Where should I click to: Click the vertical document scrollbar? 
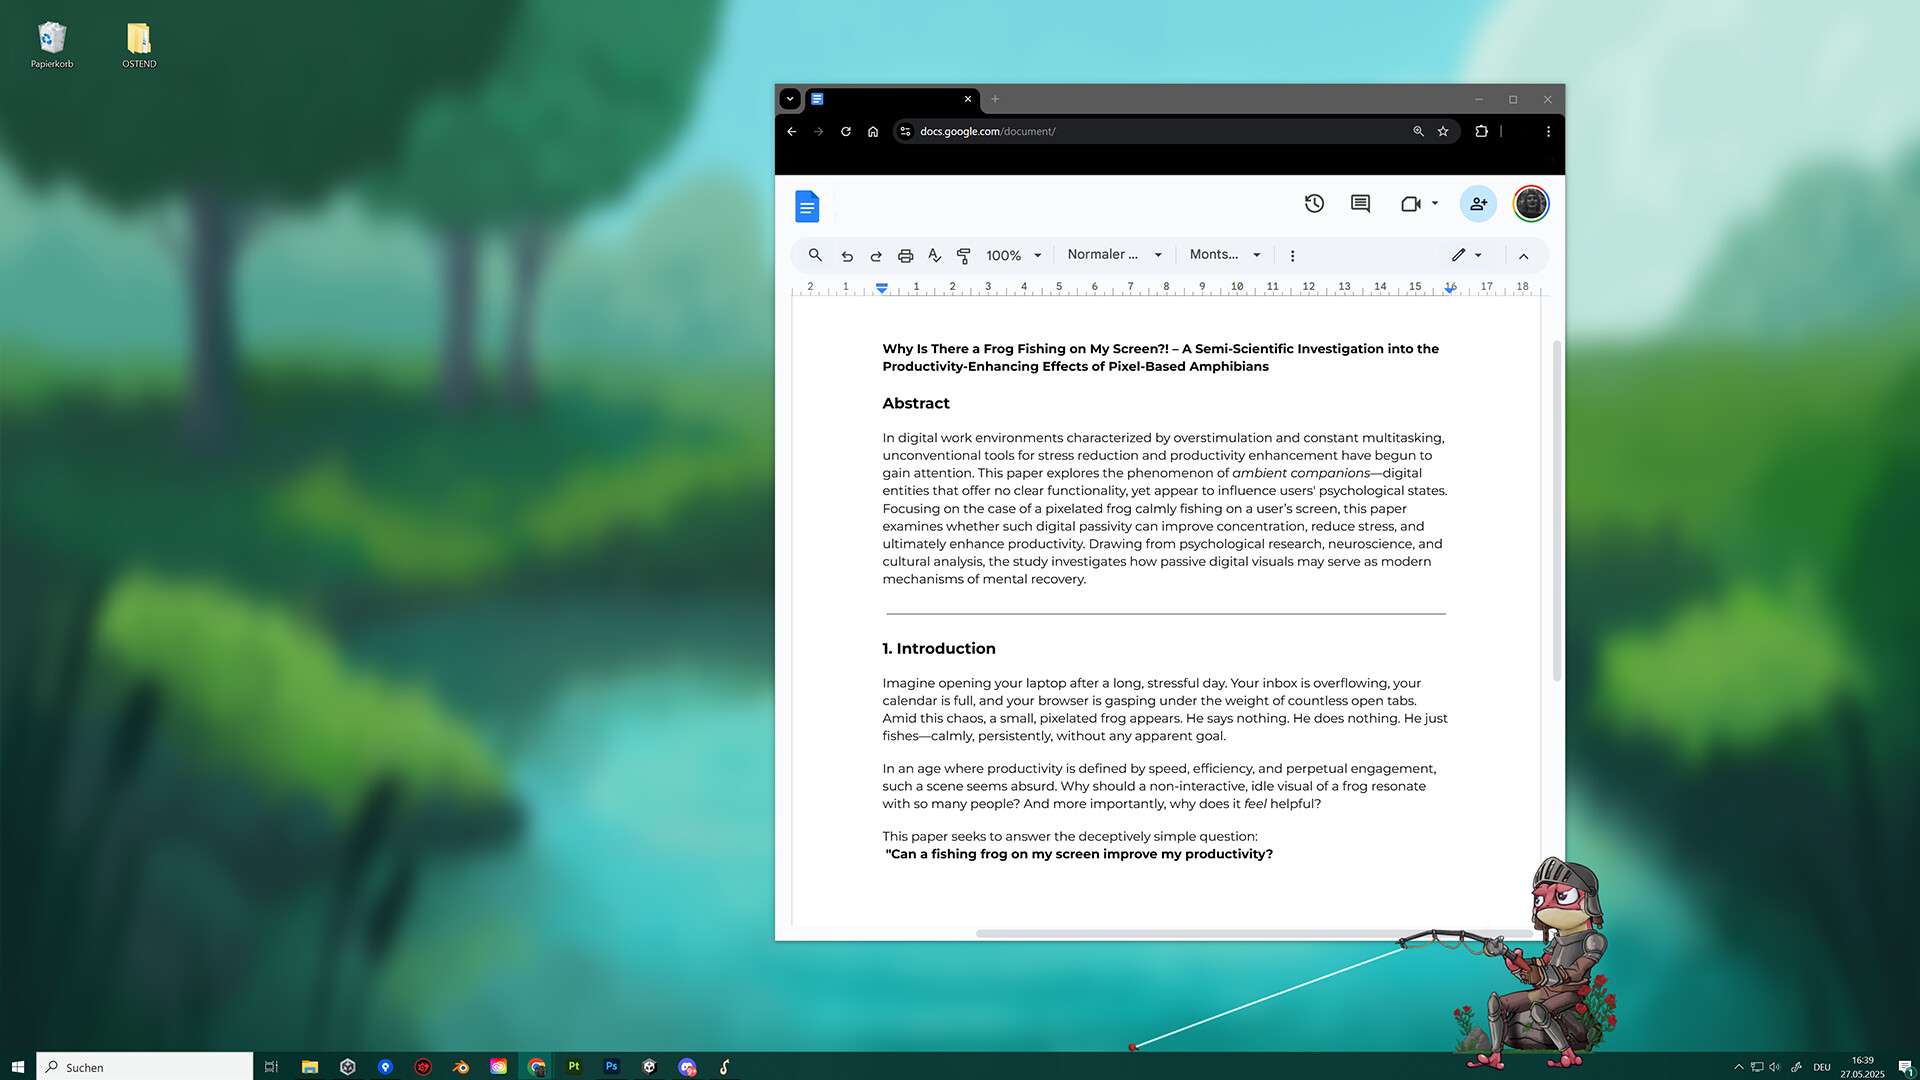tap(1556, 510)
